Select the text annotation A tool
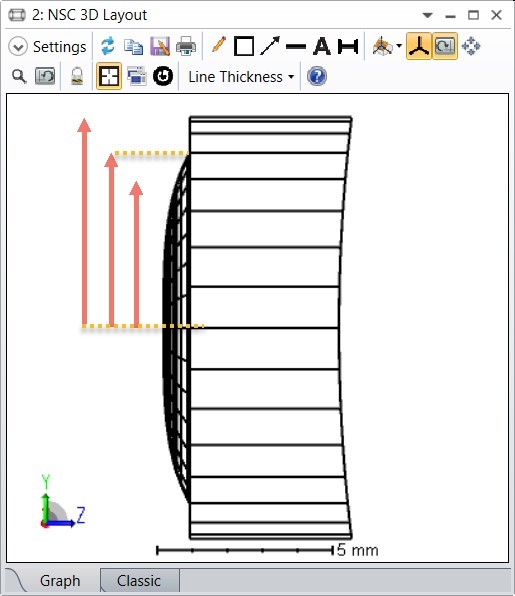The width and height of the screenshot is (515, 596). click(x=322, y=46)
